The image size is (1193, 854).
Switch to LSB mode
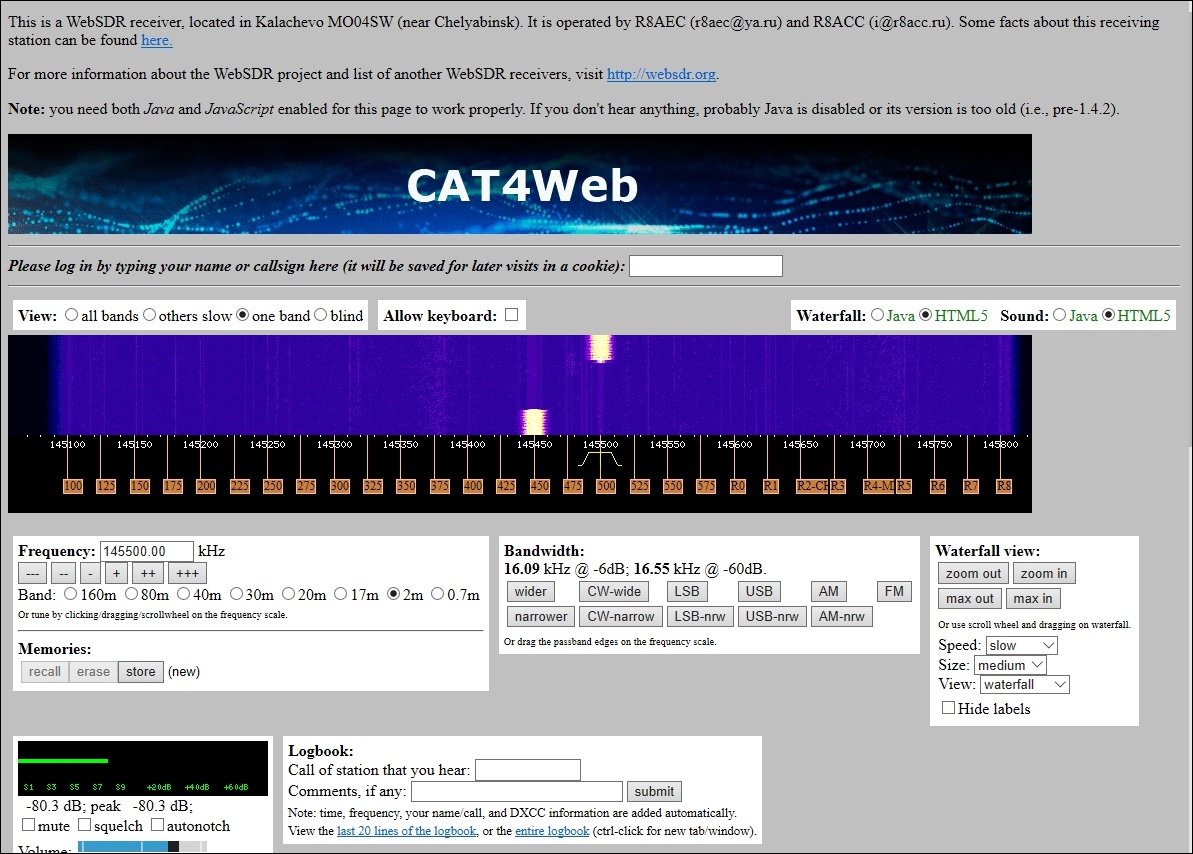686,591
